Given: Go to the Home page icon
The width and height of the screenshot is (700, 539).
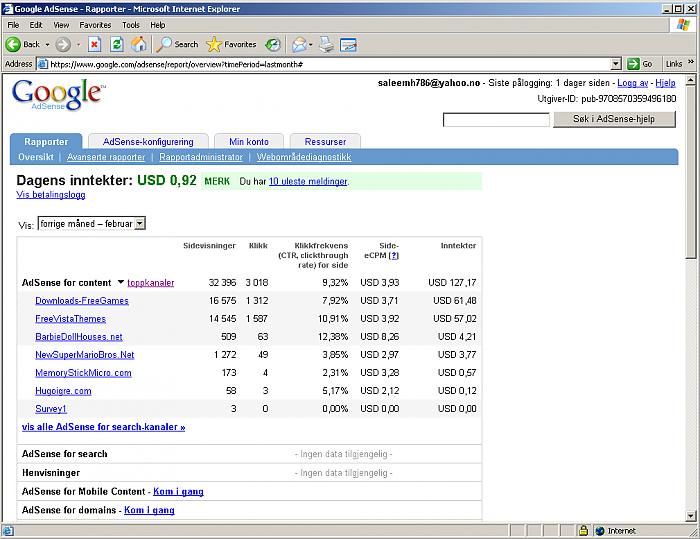Looking at the screenshot, I should (x=139, y=44).
